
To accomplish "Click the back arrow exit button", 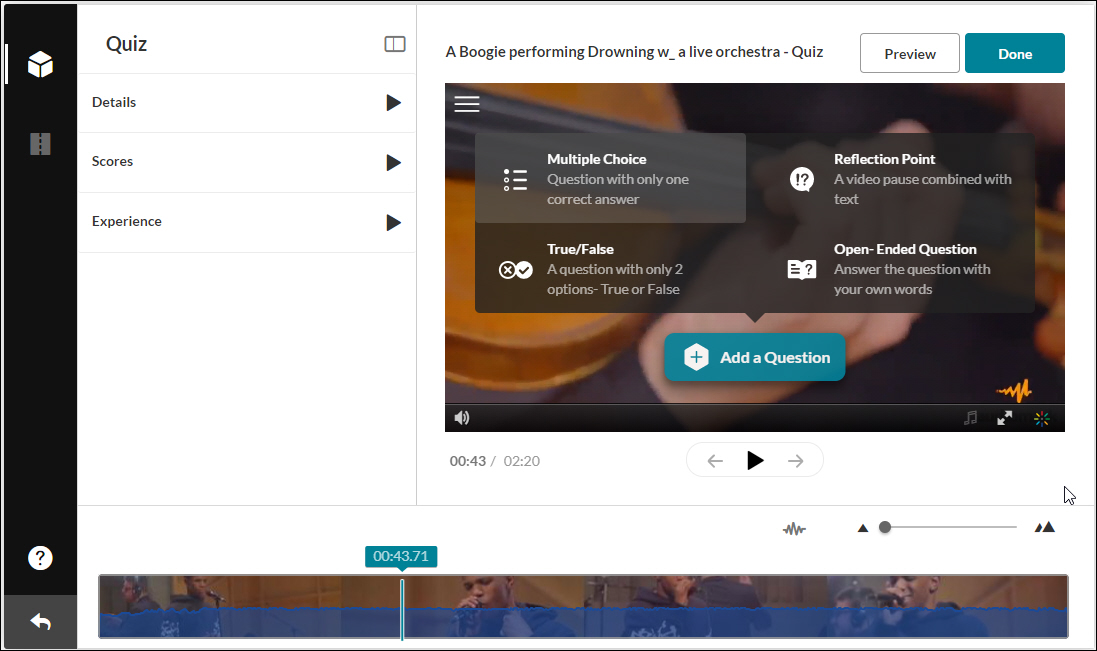I will pyautogui.click(x=41, y=621).
